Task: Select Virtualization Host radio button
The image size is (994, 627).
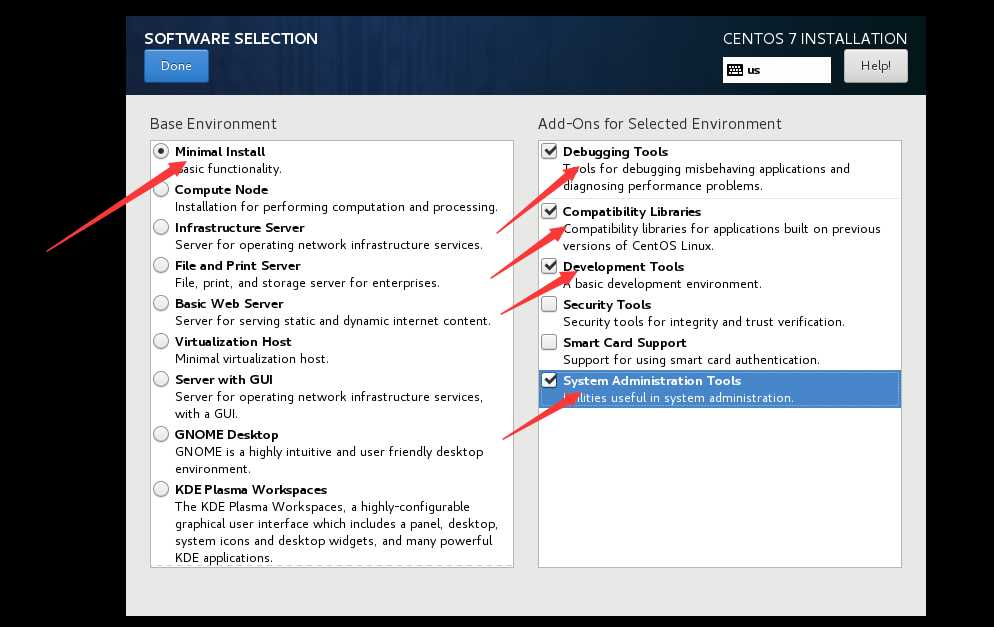Action: [x=161, y=341]
